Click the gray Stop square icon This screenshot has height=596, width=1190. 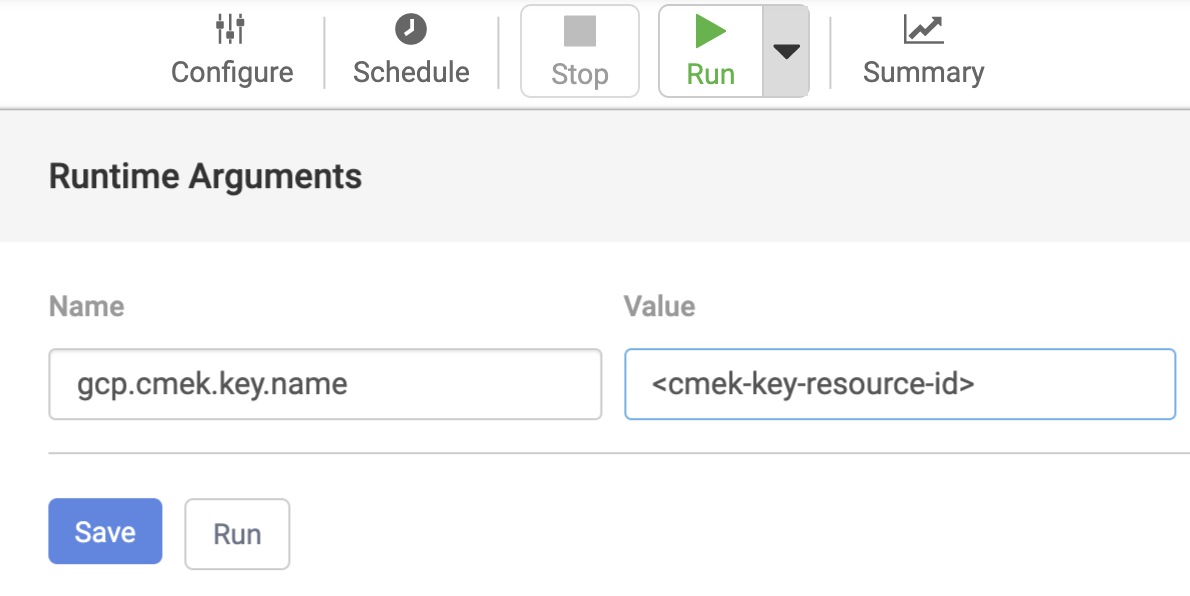click(x=580, y=30)
